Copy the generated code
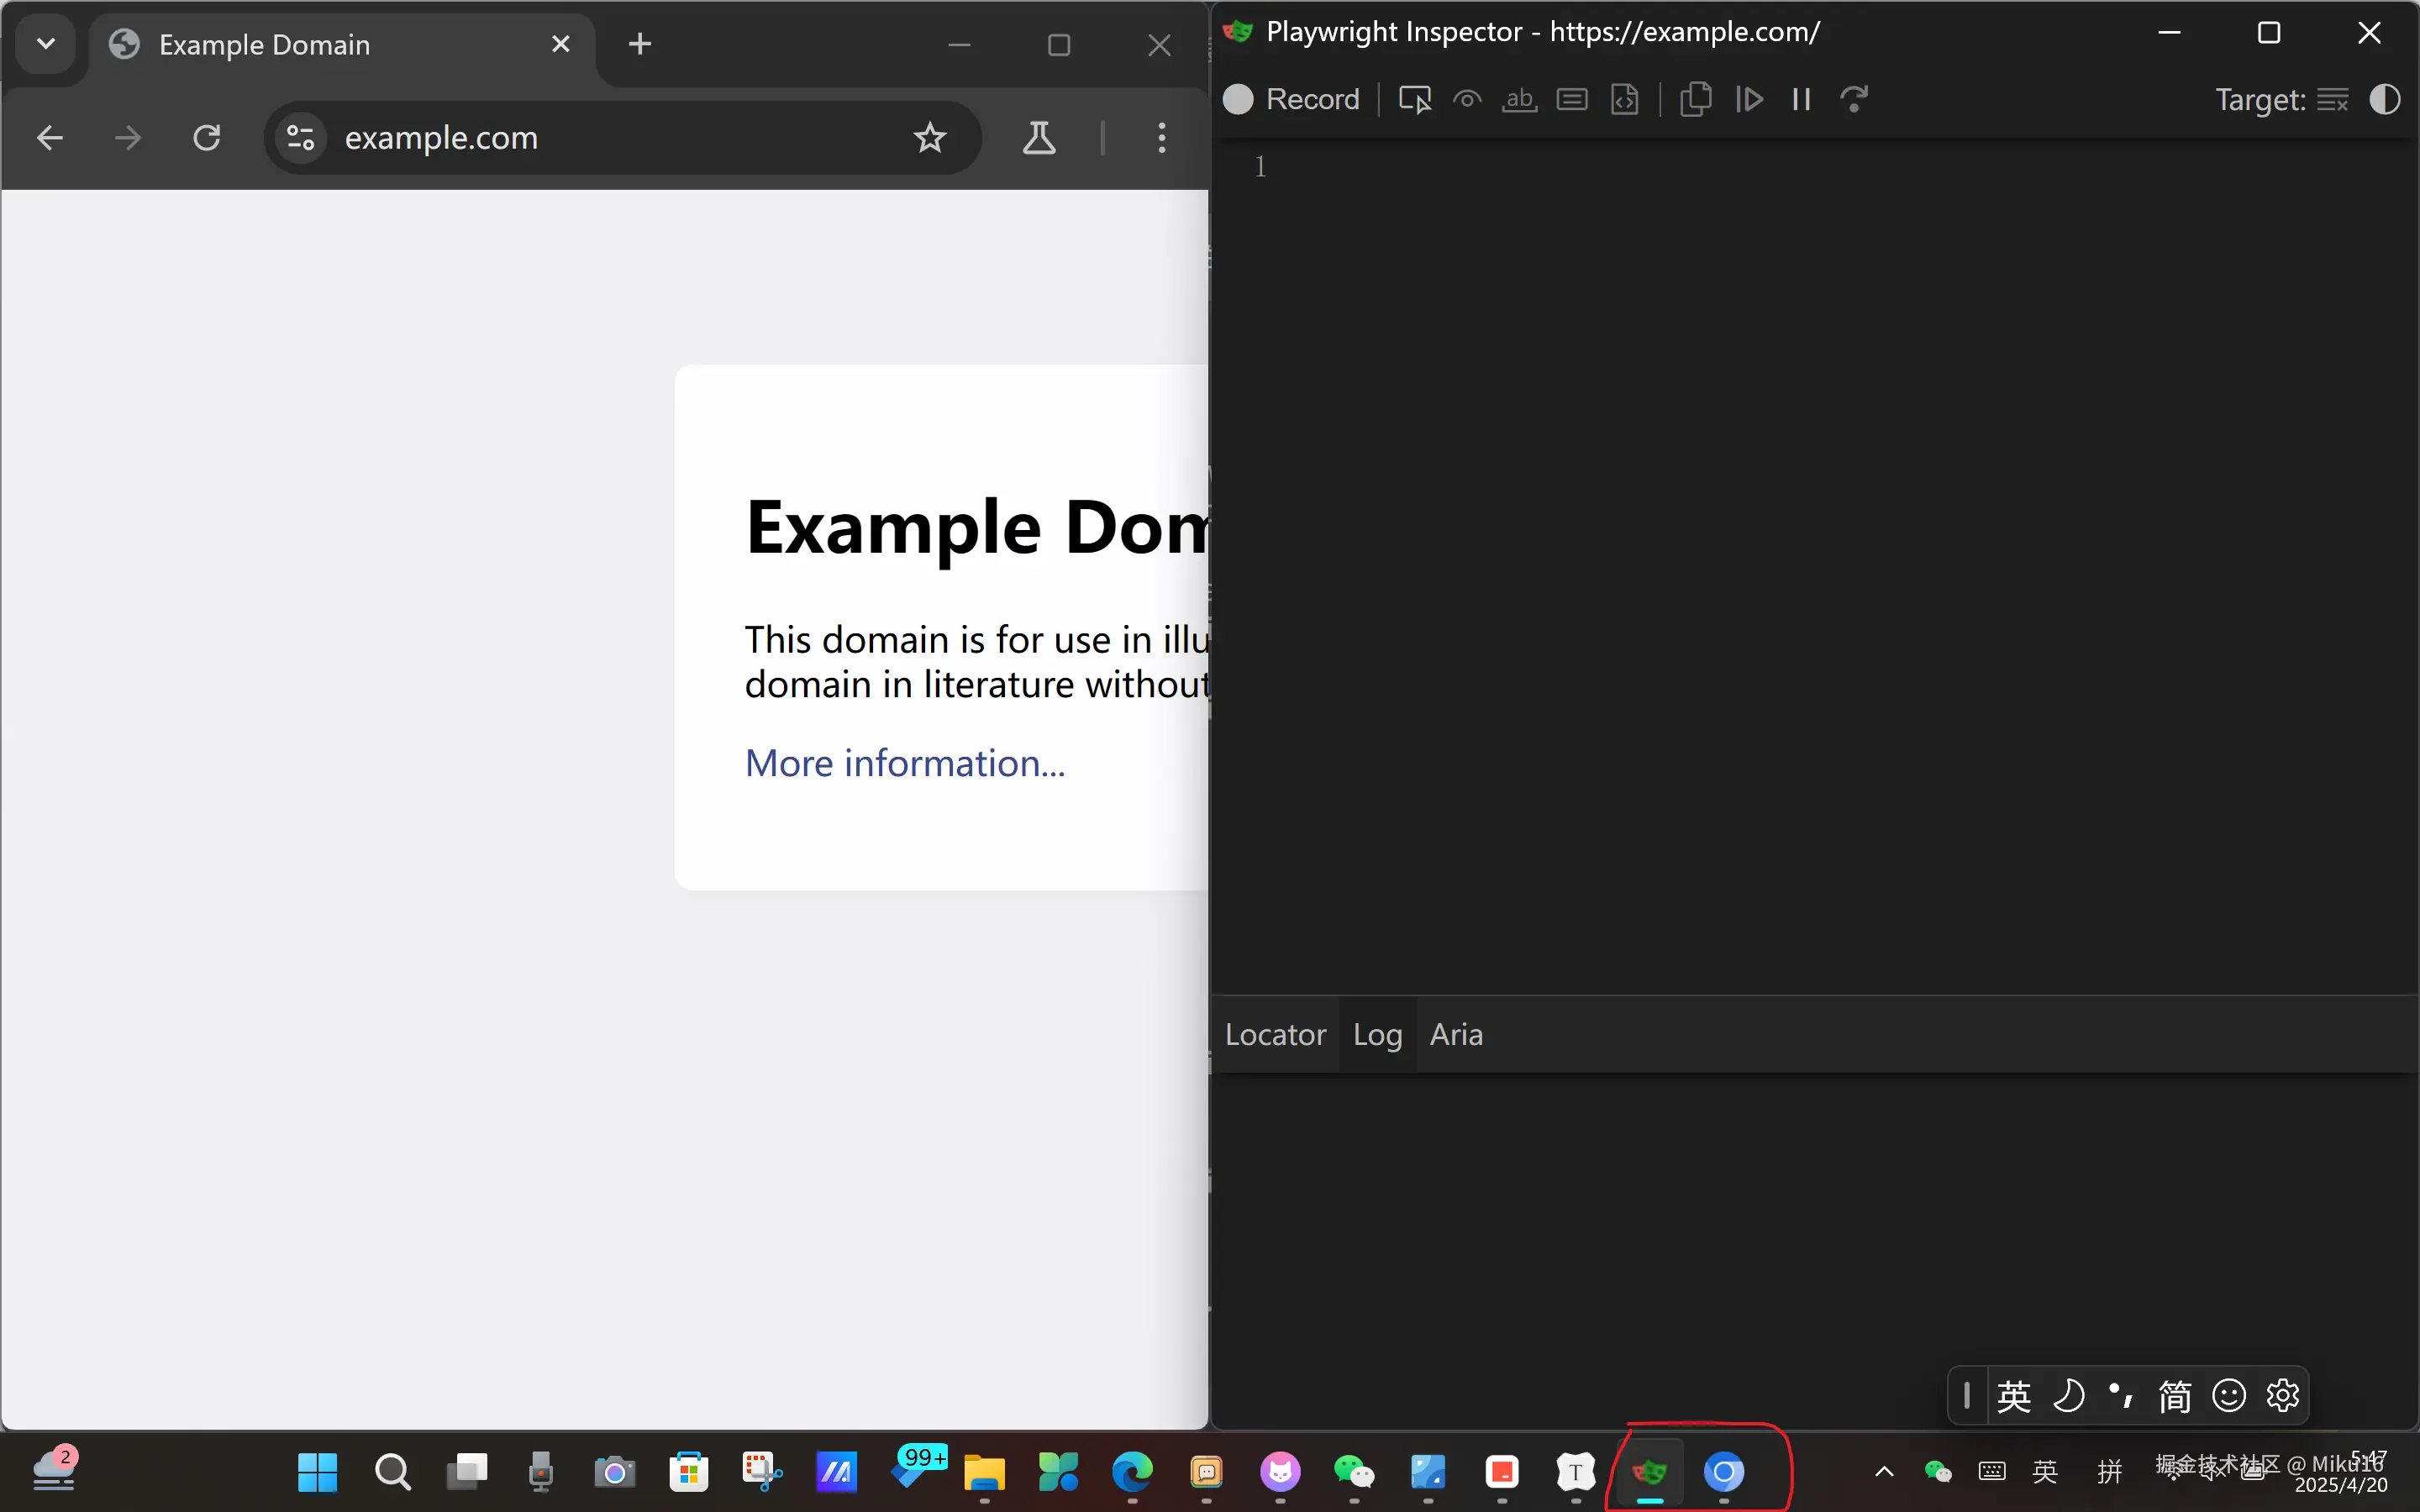This screenshot has height=1512, width=2420. [1695, 99]
